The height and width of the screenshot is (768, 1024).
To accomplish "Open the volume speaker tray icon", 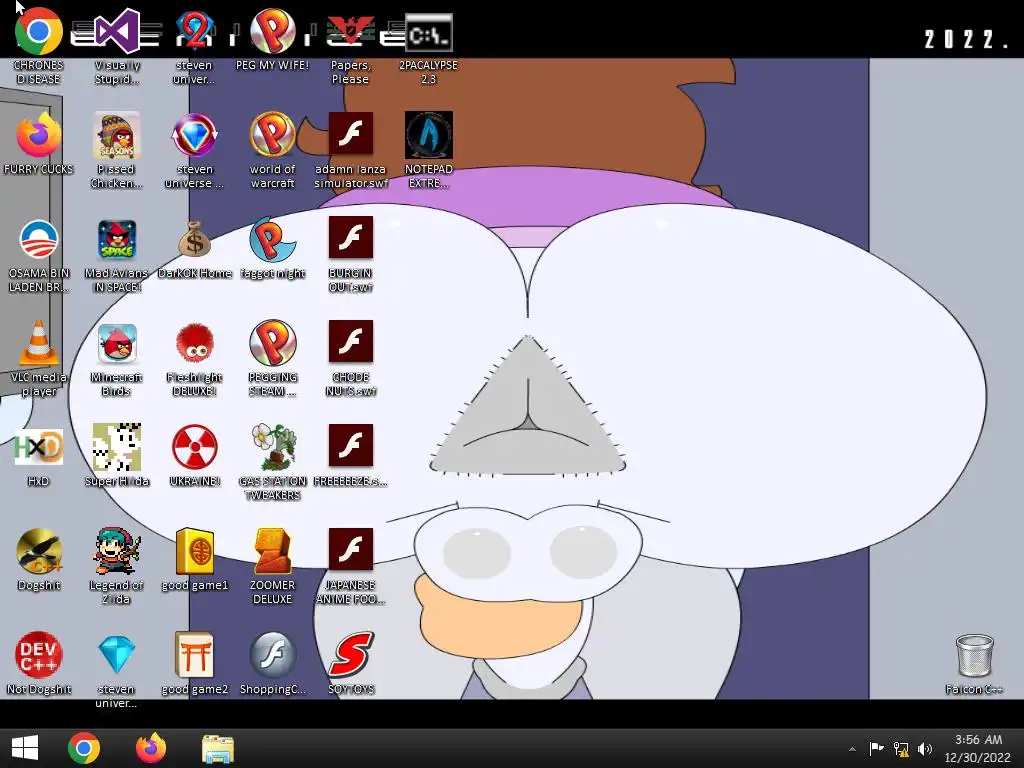I will [x=925, y=749].
